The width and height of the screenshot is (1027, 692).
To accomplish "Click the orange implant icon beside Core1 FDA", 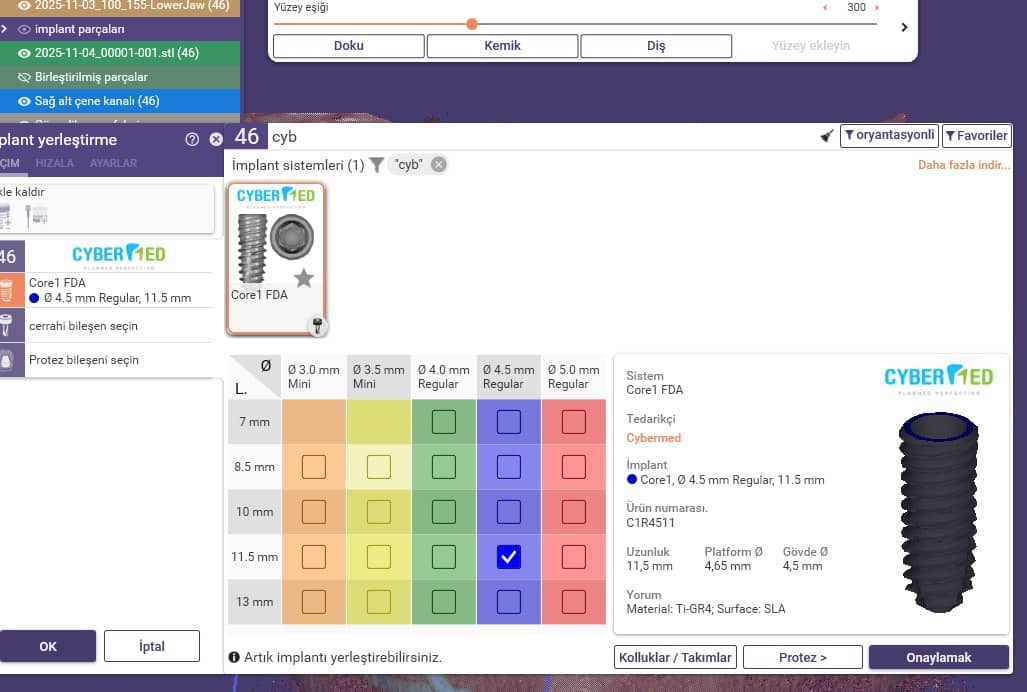I will pyautogui.click(x=8, y=290).
